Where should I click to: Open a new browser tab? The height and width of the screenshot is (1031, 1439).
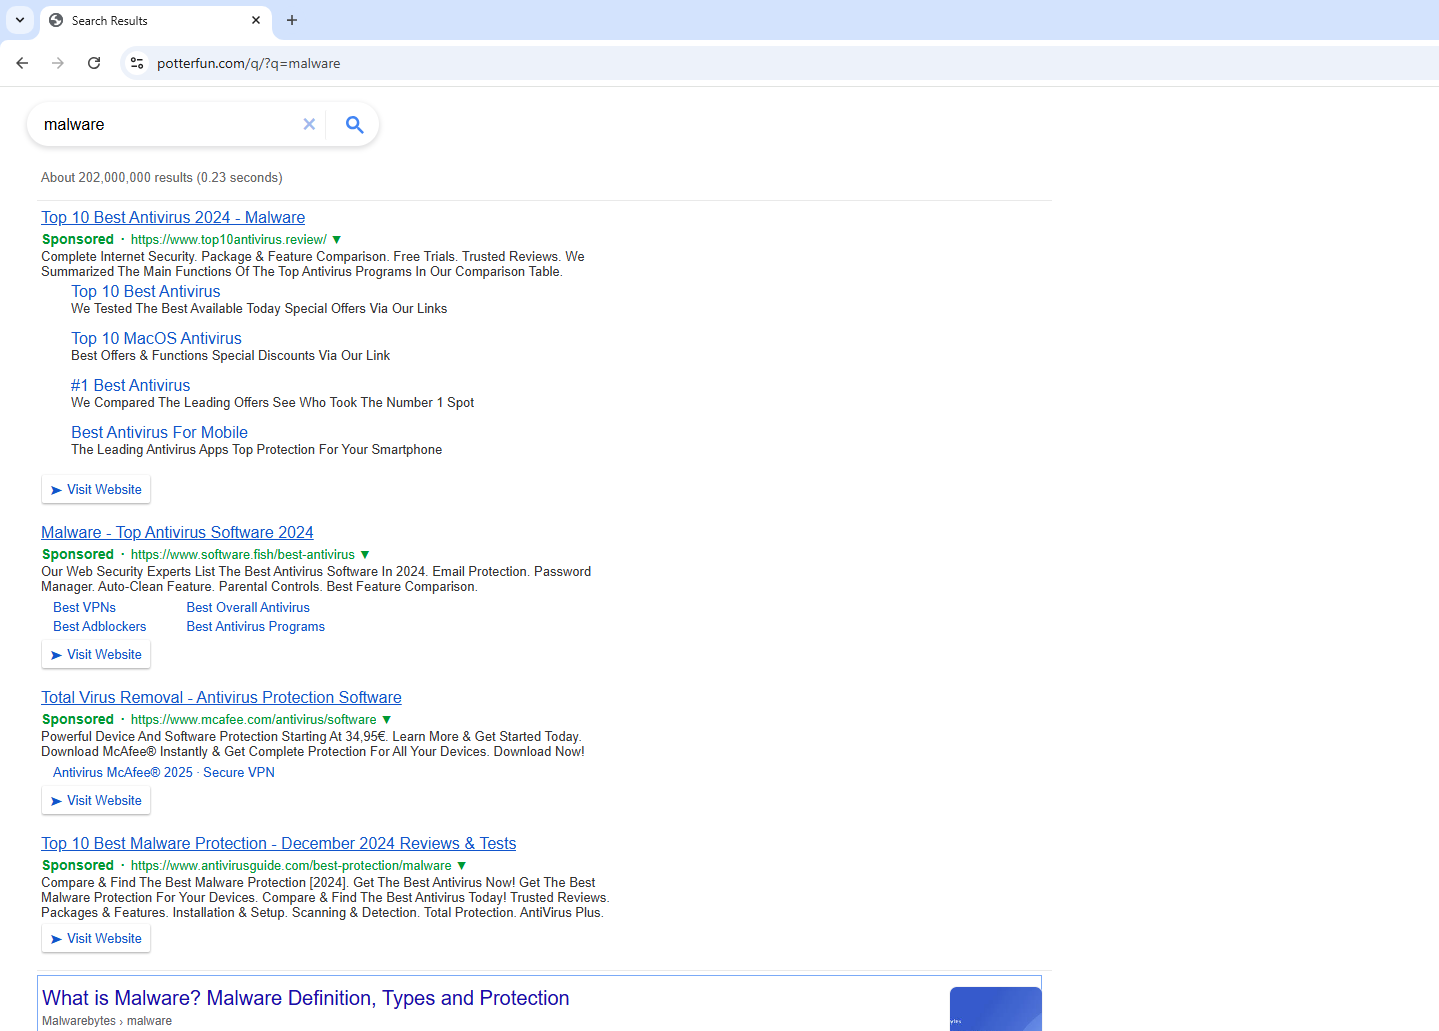coord(292,20)
